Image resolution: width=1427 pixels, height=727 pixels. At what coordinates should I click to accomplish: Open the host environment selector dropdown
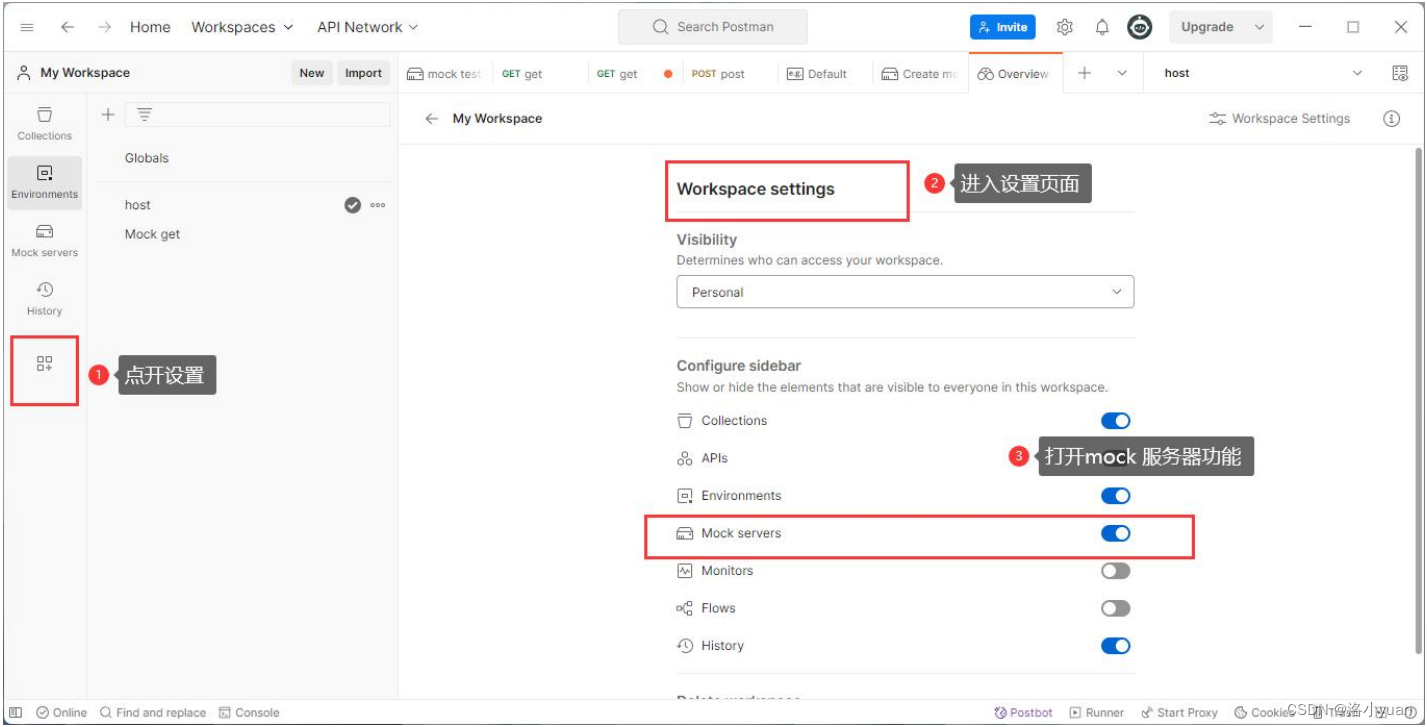pyautogui.click(x=1263, y=73)
